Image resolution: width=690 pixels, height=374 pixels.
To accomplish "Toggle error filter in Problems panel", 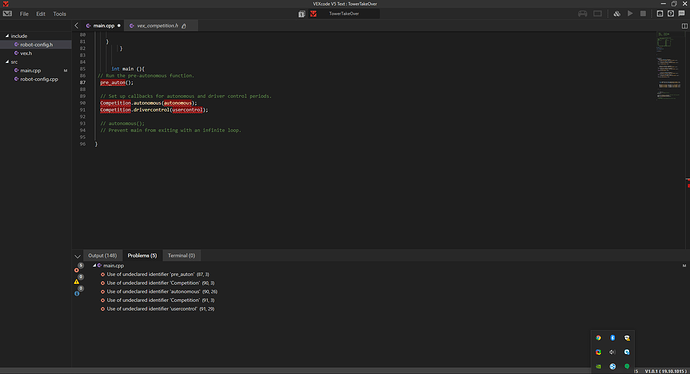I will [x=77, y=270].
